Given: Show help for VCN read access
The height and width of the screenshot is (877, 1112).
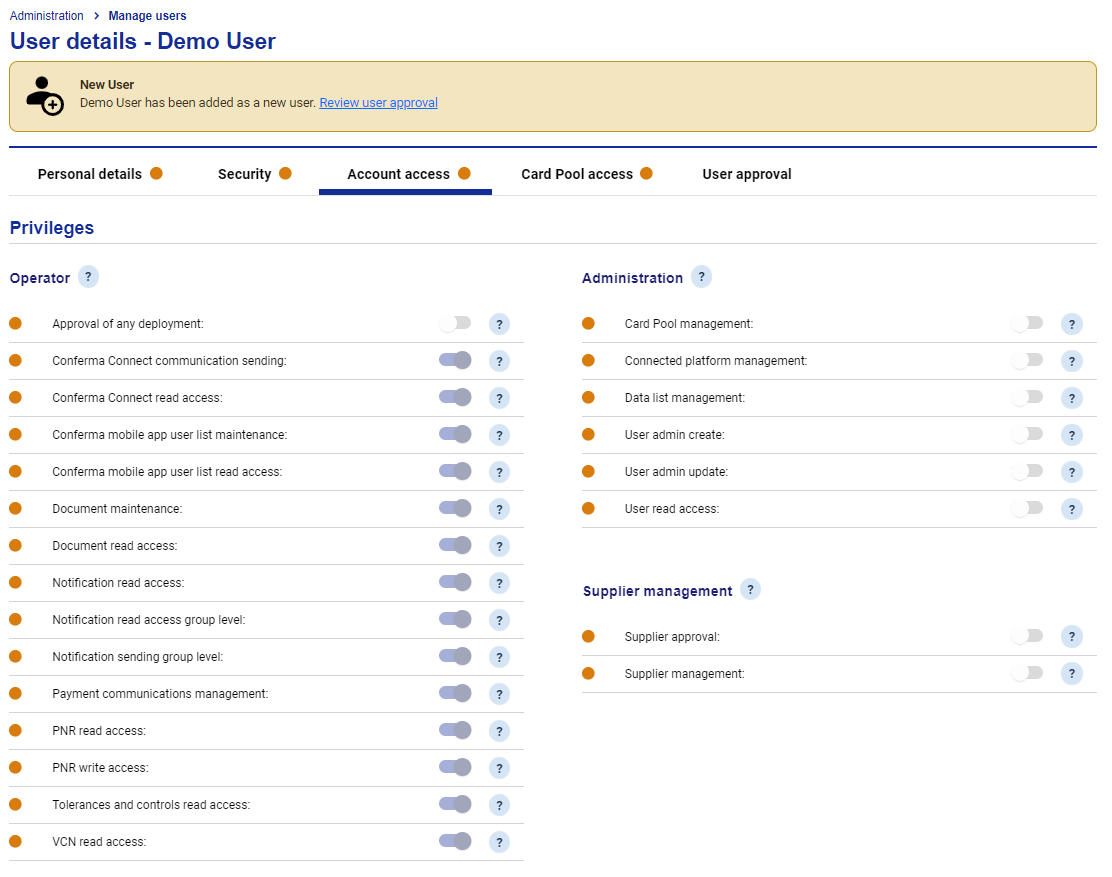Looking at the screenshot, I should tap(499, 842).
